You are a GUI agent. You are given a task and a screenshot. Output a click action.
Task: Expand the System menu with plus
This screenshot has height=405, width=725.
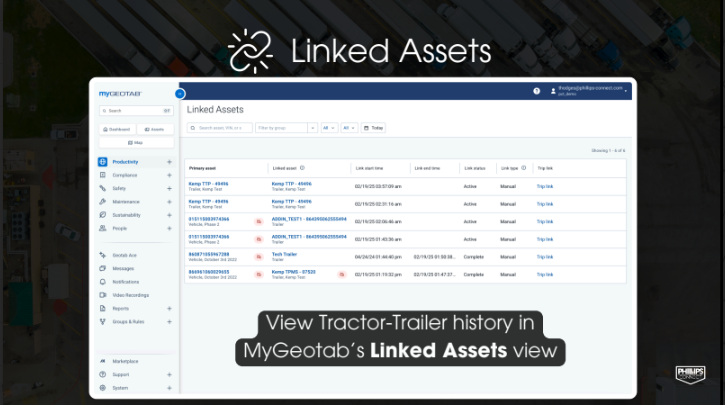(x=169, y=388)
